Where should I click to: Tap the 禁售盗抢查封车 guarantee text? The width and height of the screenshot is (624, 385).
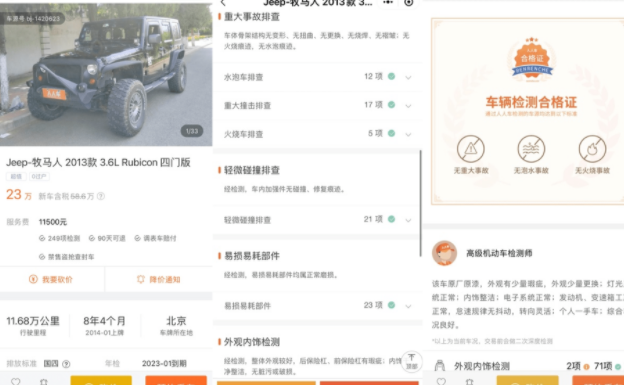71,257
